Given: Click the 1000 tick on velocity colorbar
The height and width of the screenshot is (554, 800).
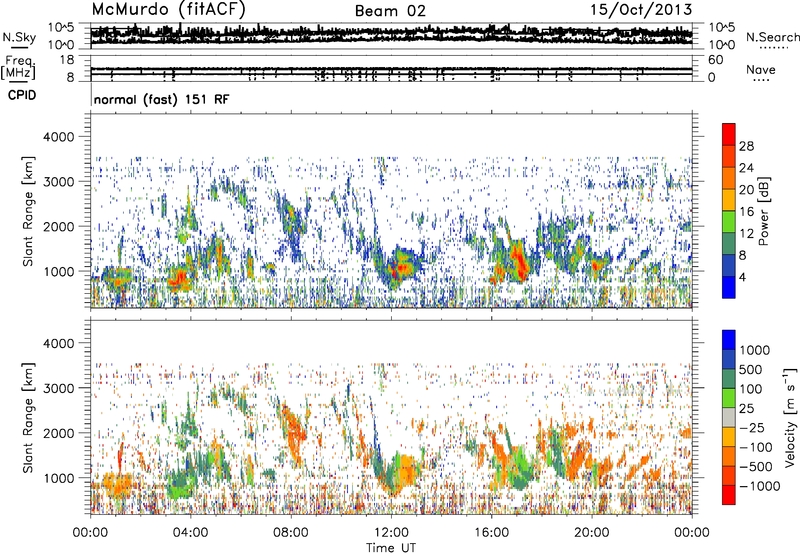Looking at the screenshot, I should pos(754,350).
